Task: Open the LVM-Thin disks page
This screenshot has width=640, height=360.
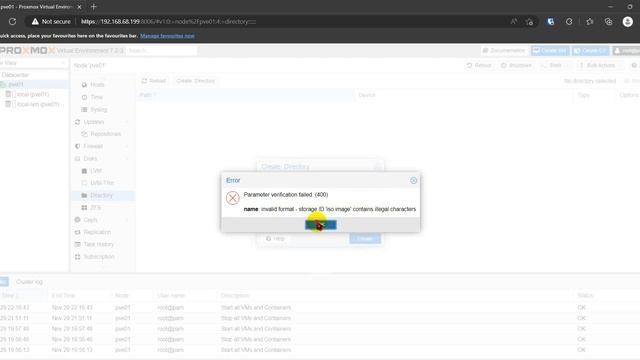Action: pos(102,183)
